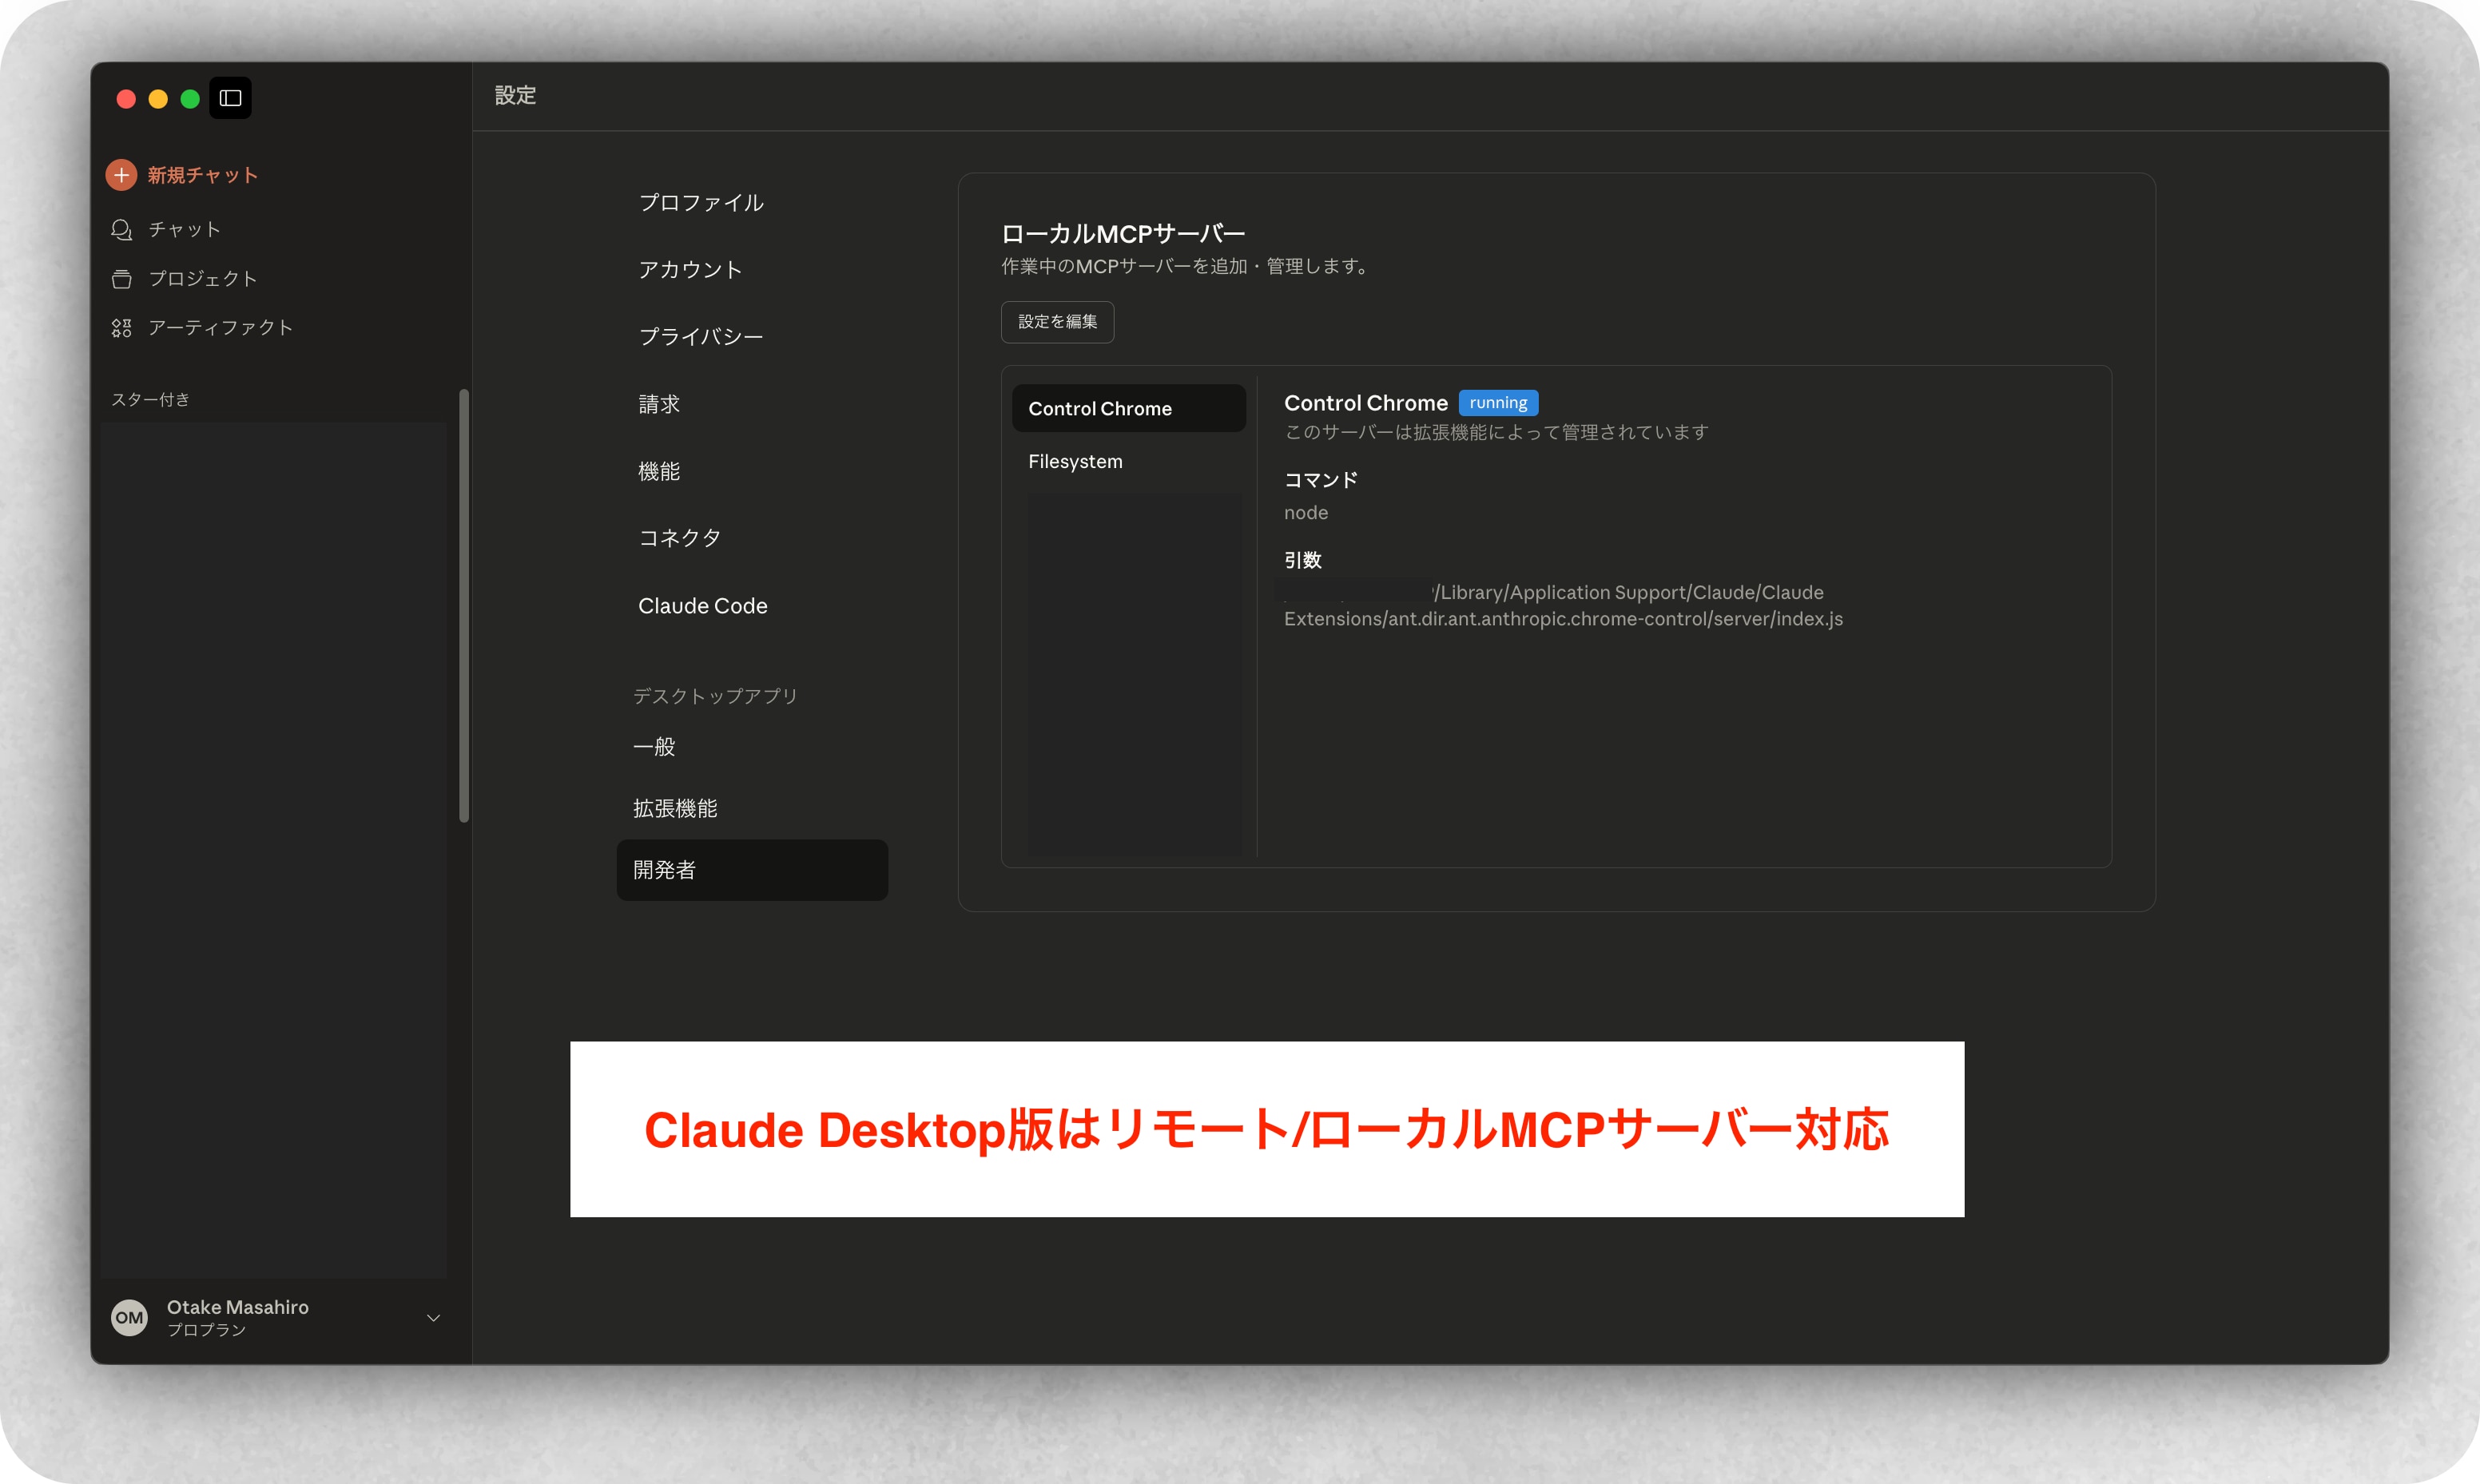Expand the Otake Masahiro account chevron

(433, 1317)
